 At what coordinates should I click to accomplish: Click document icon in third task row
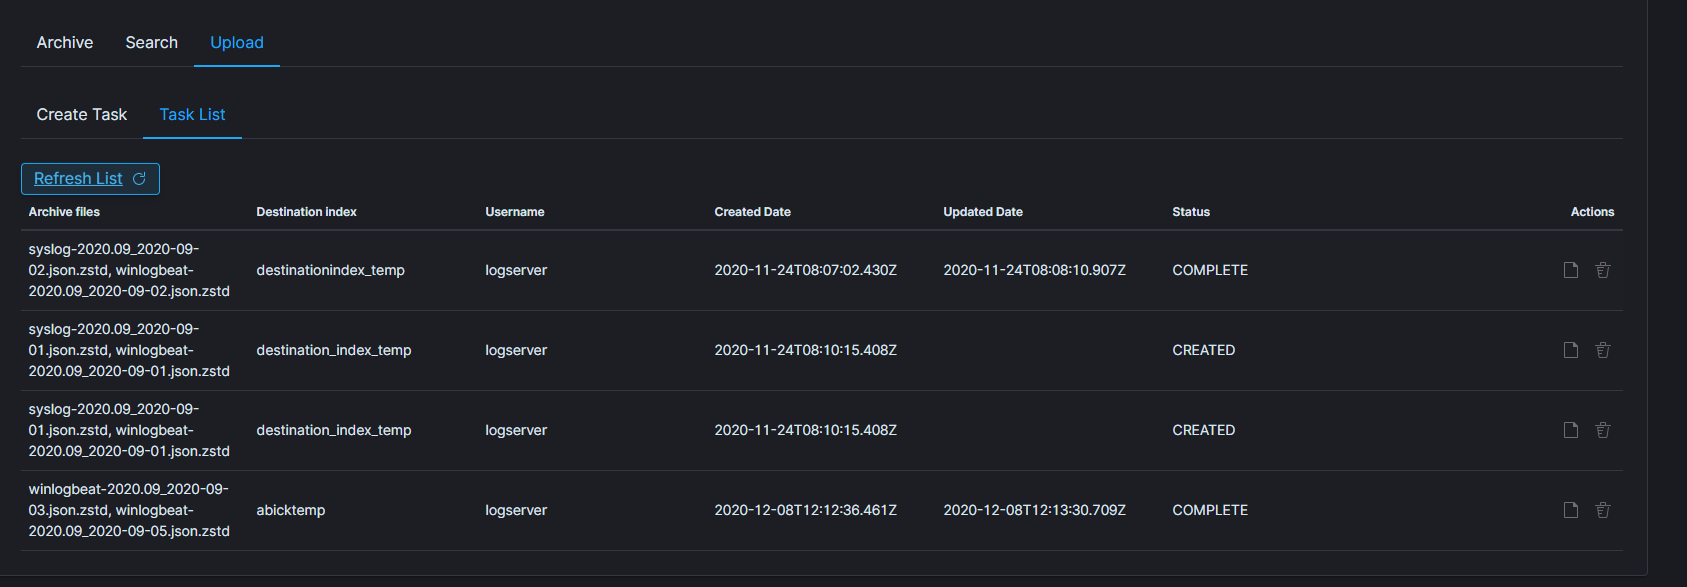(1571, 430)
